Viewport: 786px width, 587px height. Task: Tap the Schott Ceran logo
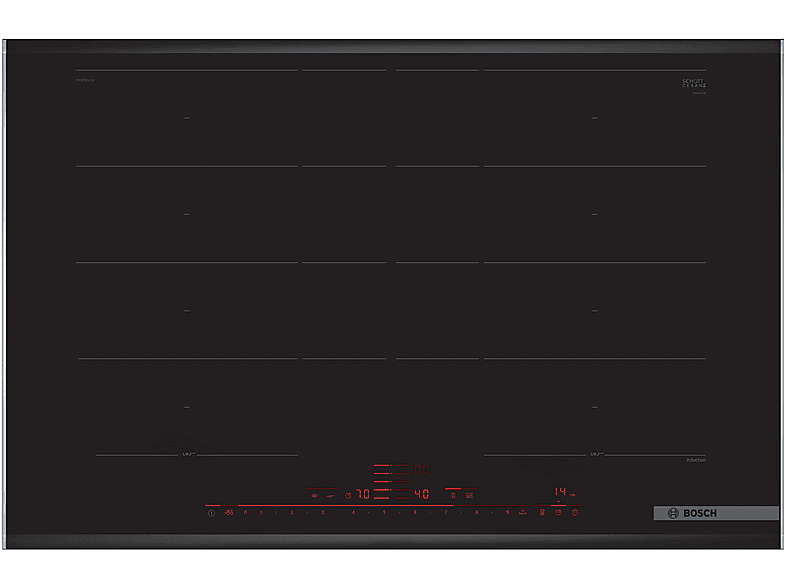point(694,84)
